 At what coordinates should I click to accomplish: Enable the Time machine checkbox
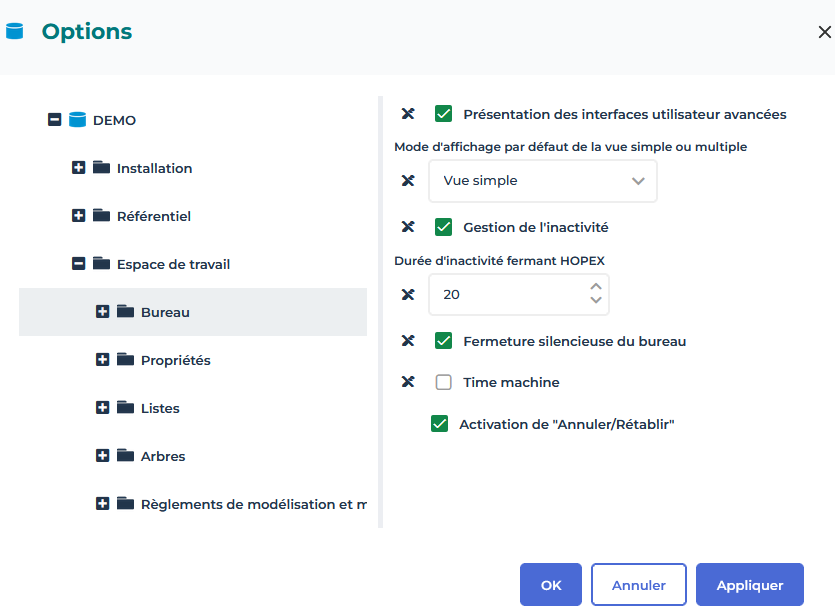click(x=444, y=382)
